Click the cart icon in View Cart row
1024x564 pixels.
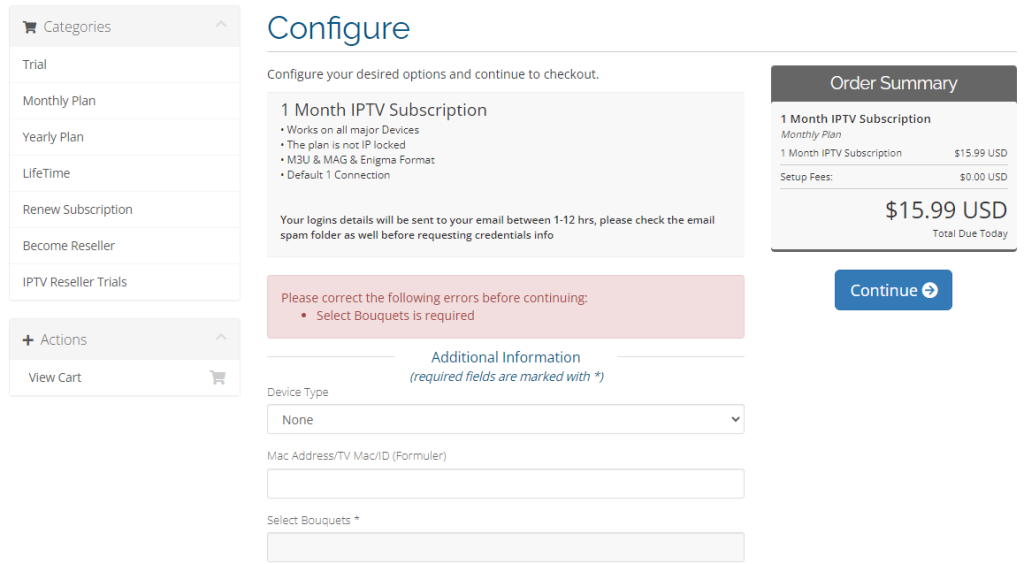pos(217,377)
